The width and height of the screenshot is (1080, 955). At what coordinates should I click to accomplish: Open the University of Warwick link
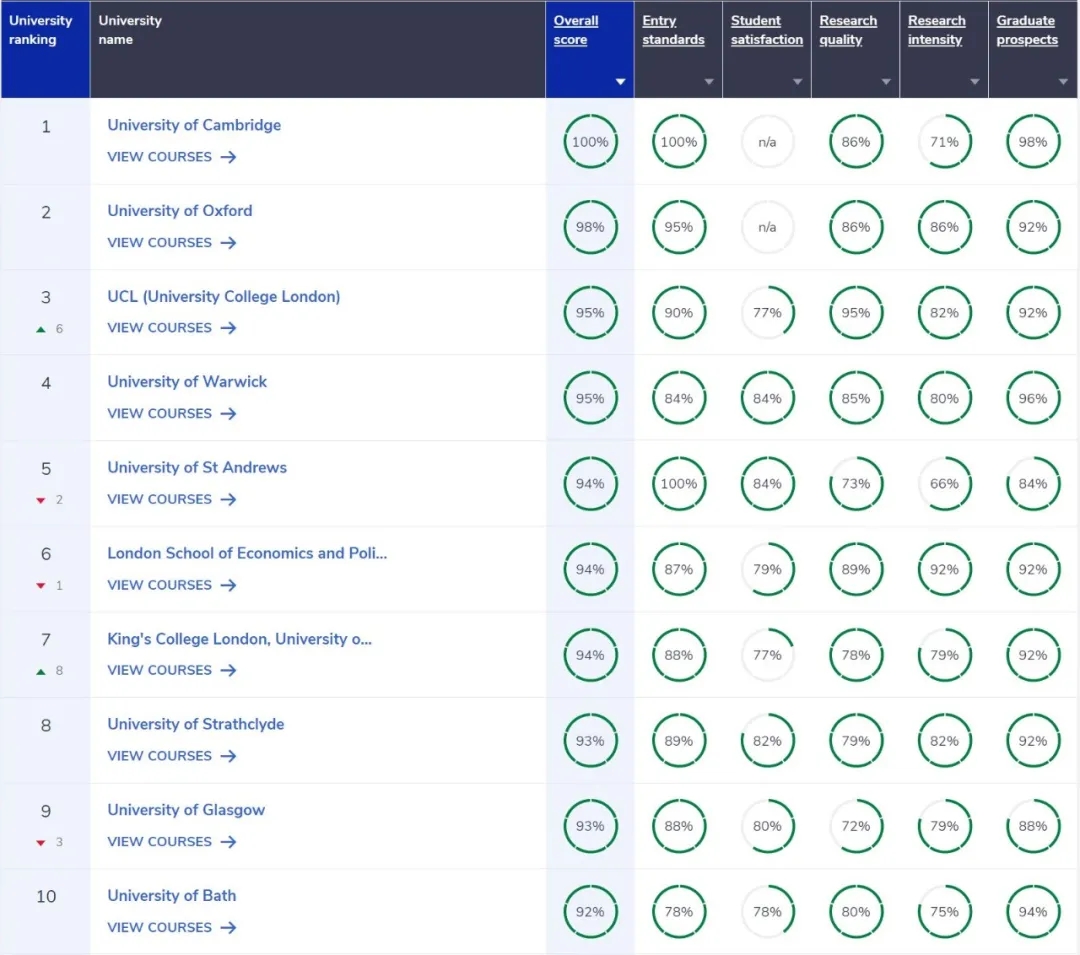click(x=187, y=382)
